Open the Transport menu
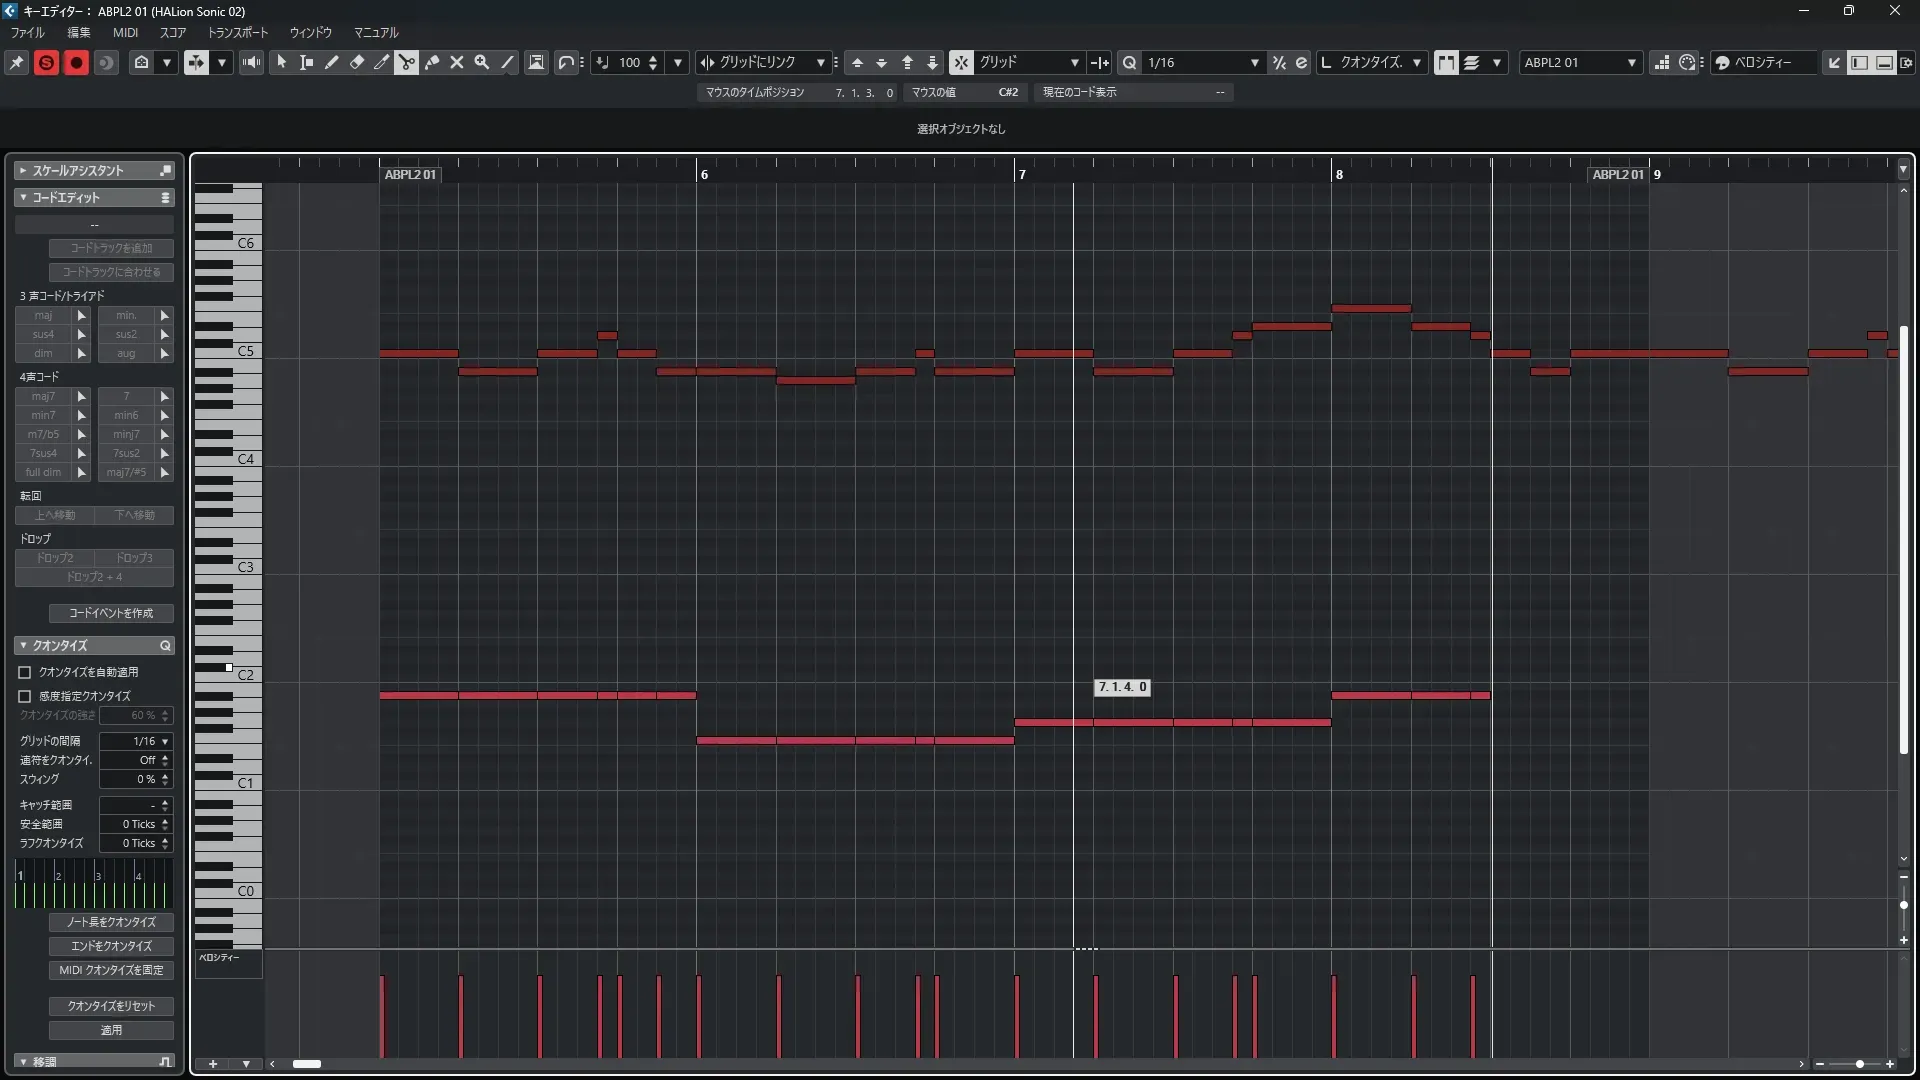Screen dimensions: 1920x1080 237,32
